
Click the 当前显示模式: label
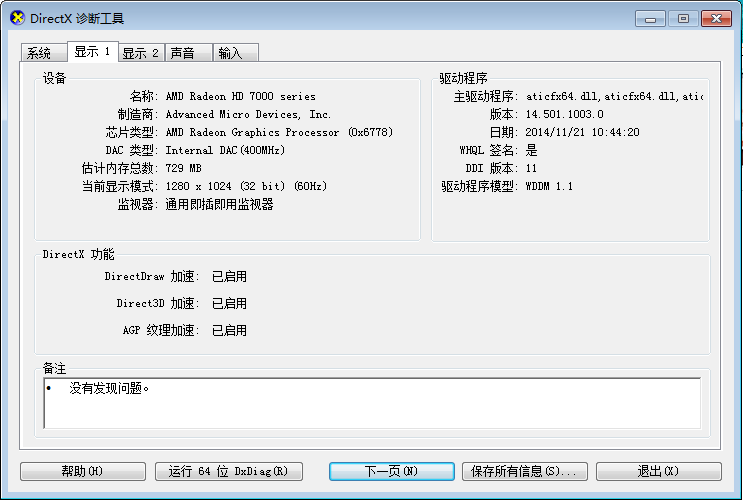tap(120, 186)
